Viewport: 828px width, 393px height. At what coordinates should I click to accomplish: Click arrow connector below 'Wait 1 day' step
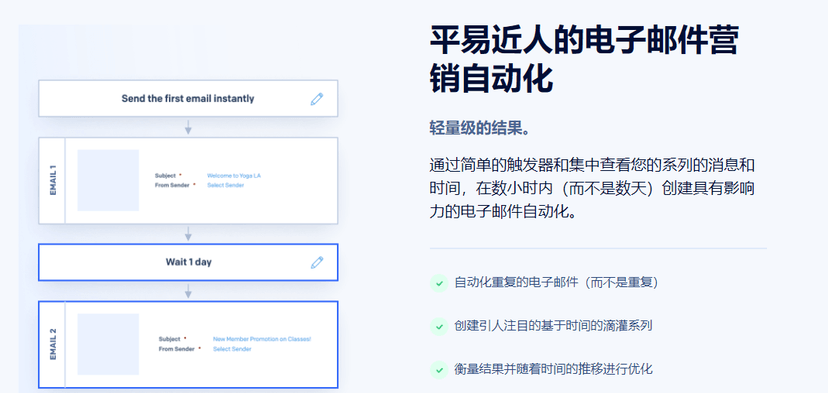coord(188,291)
